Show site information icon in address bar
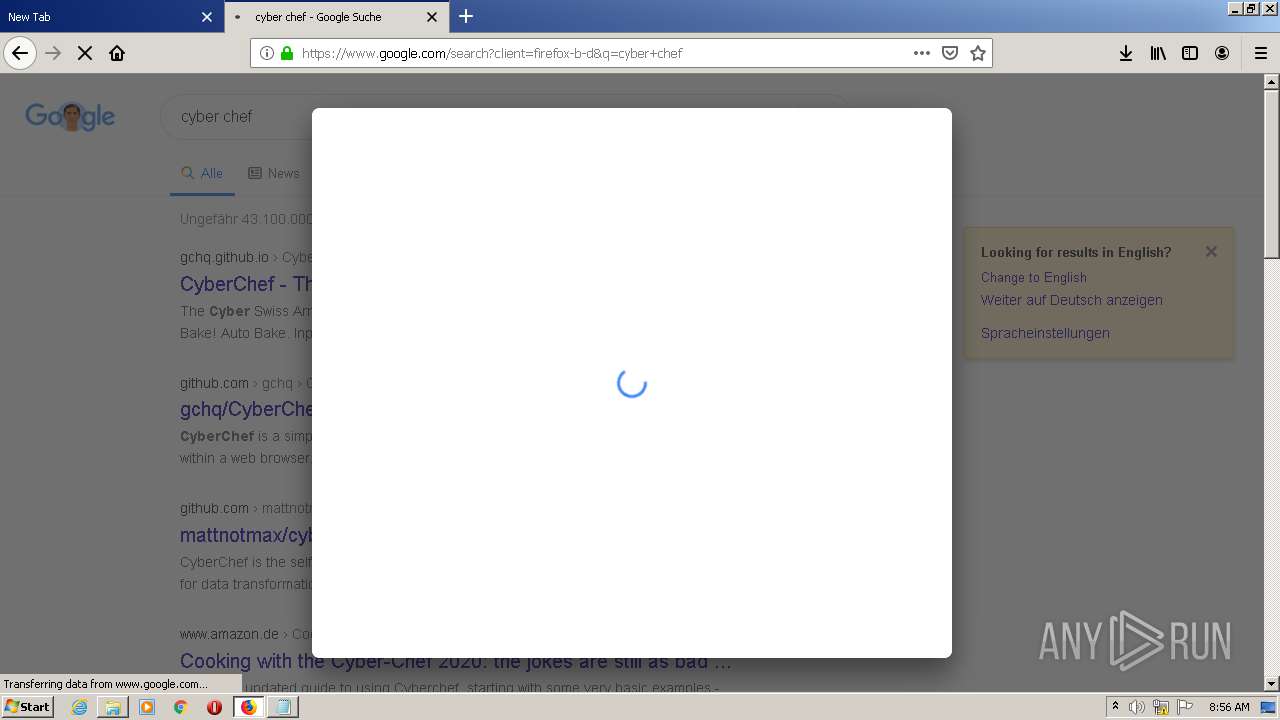Screen dimensions: 1280x720 click(266, 53)
